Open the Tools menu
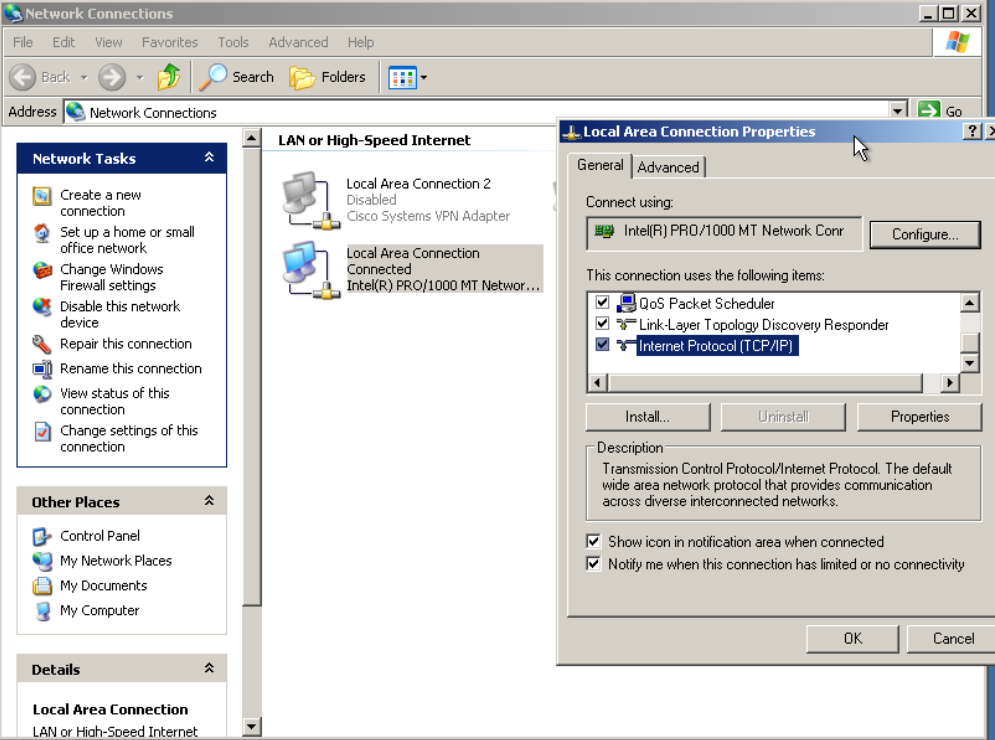Screen dimensions: 995x740 point(234,43)
